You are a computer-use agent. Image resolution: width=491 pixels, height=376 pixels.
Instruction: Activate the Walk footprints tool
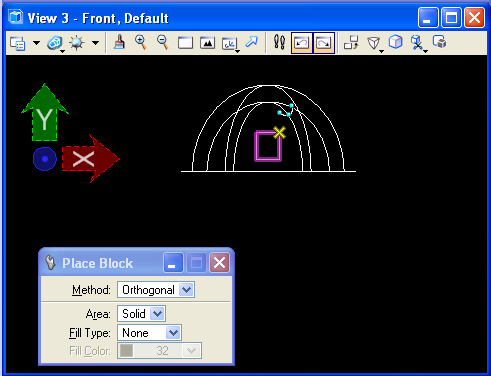tap(279, 43)
